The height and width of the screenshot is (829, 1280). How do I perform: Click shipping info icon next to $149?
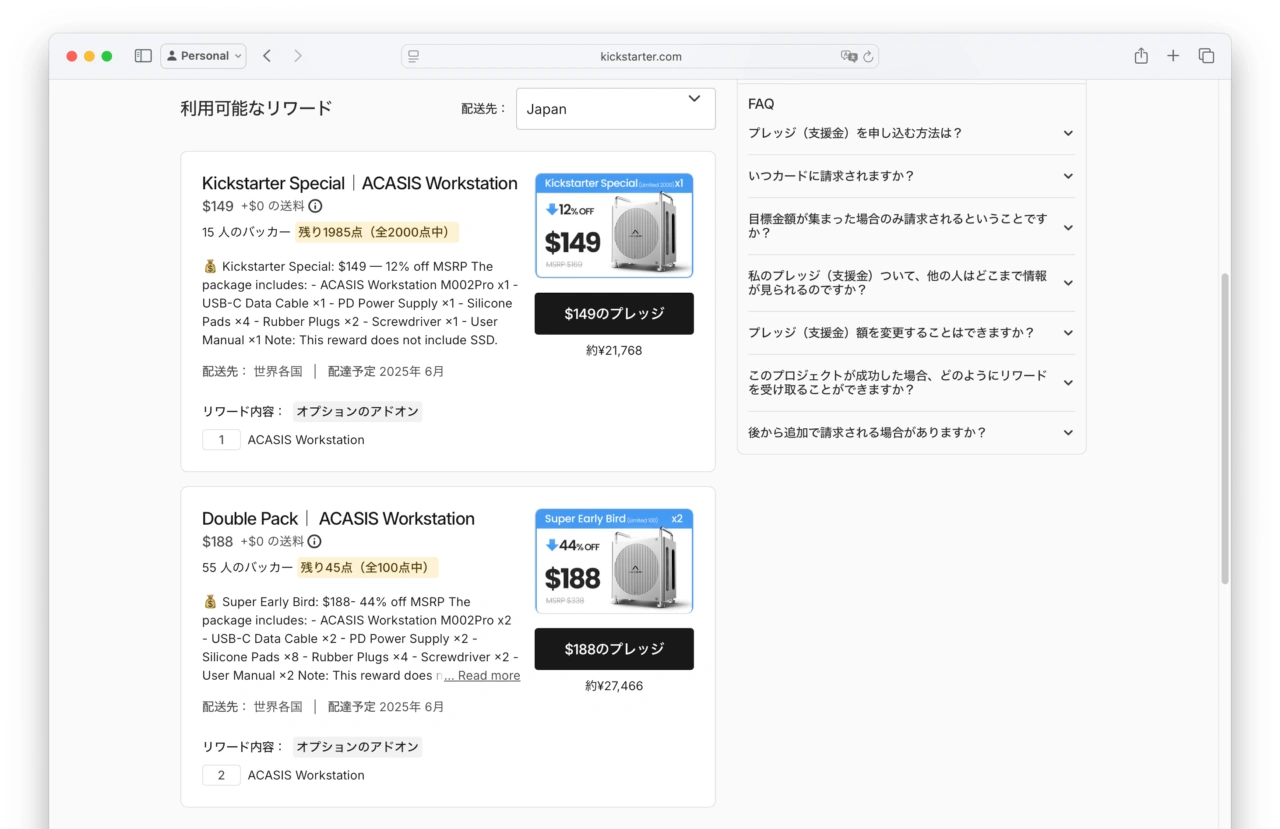tap(315, 206)
